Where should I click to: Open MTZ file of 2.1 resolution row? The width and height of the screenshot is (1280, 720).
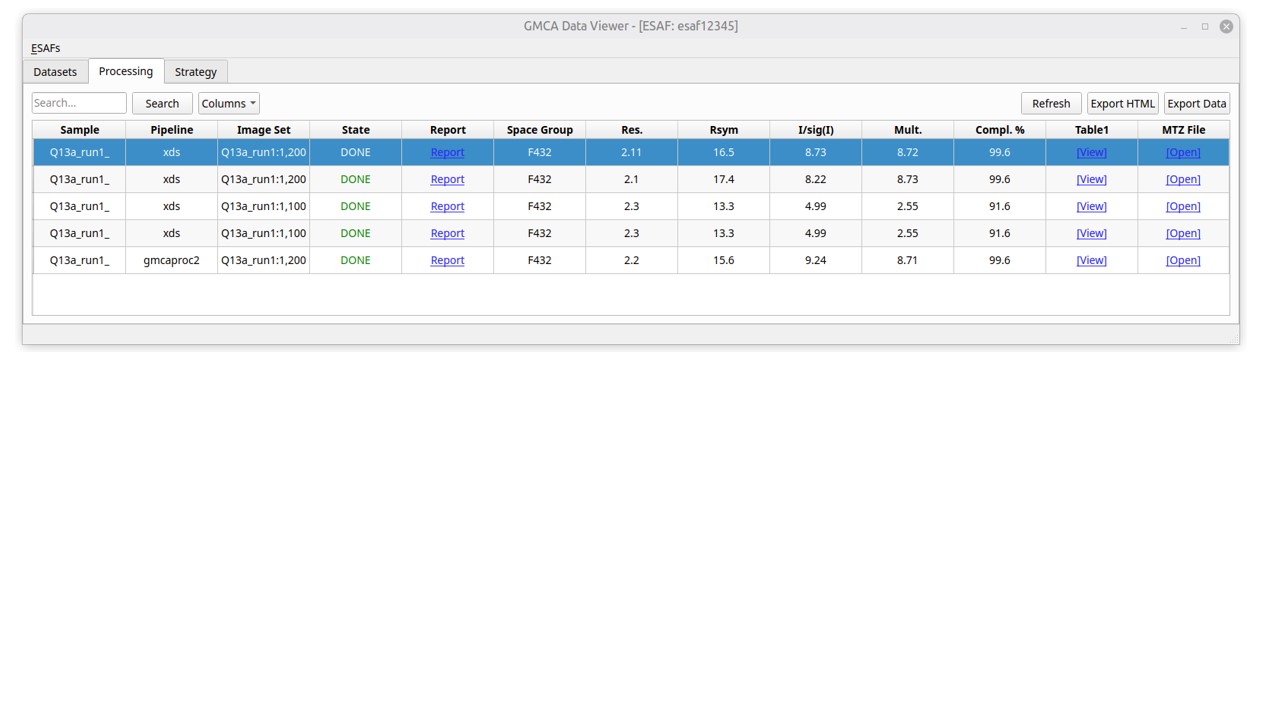[1183, 179]
